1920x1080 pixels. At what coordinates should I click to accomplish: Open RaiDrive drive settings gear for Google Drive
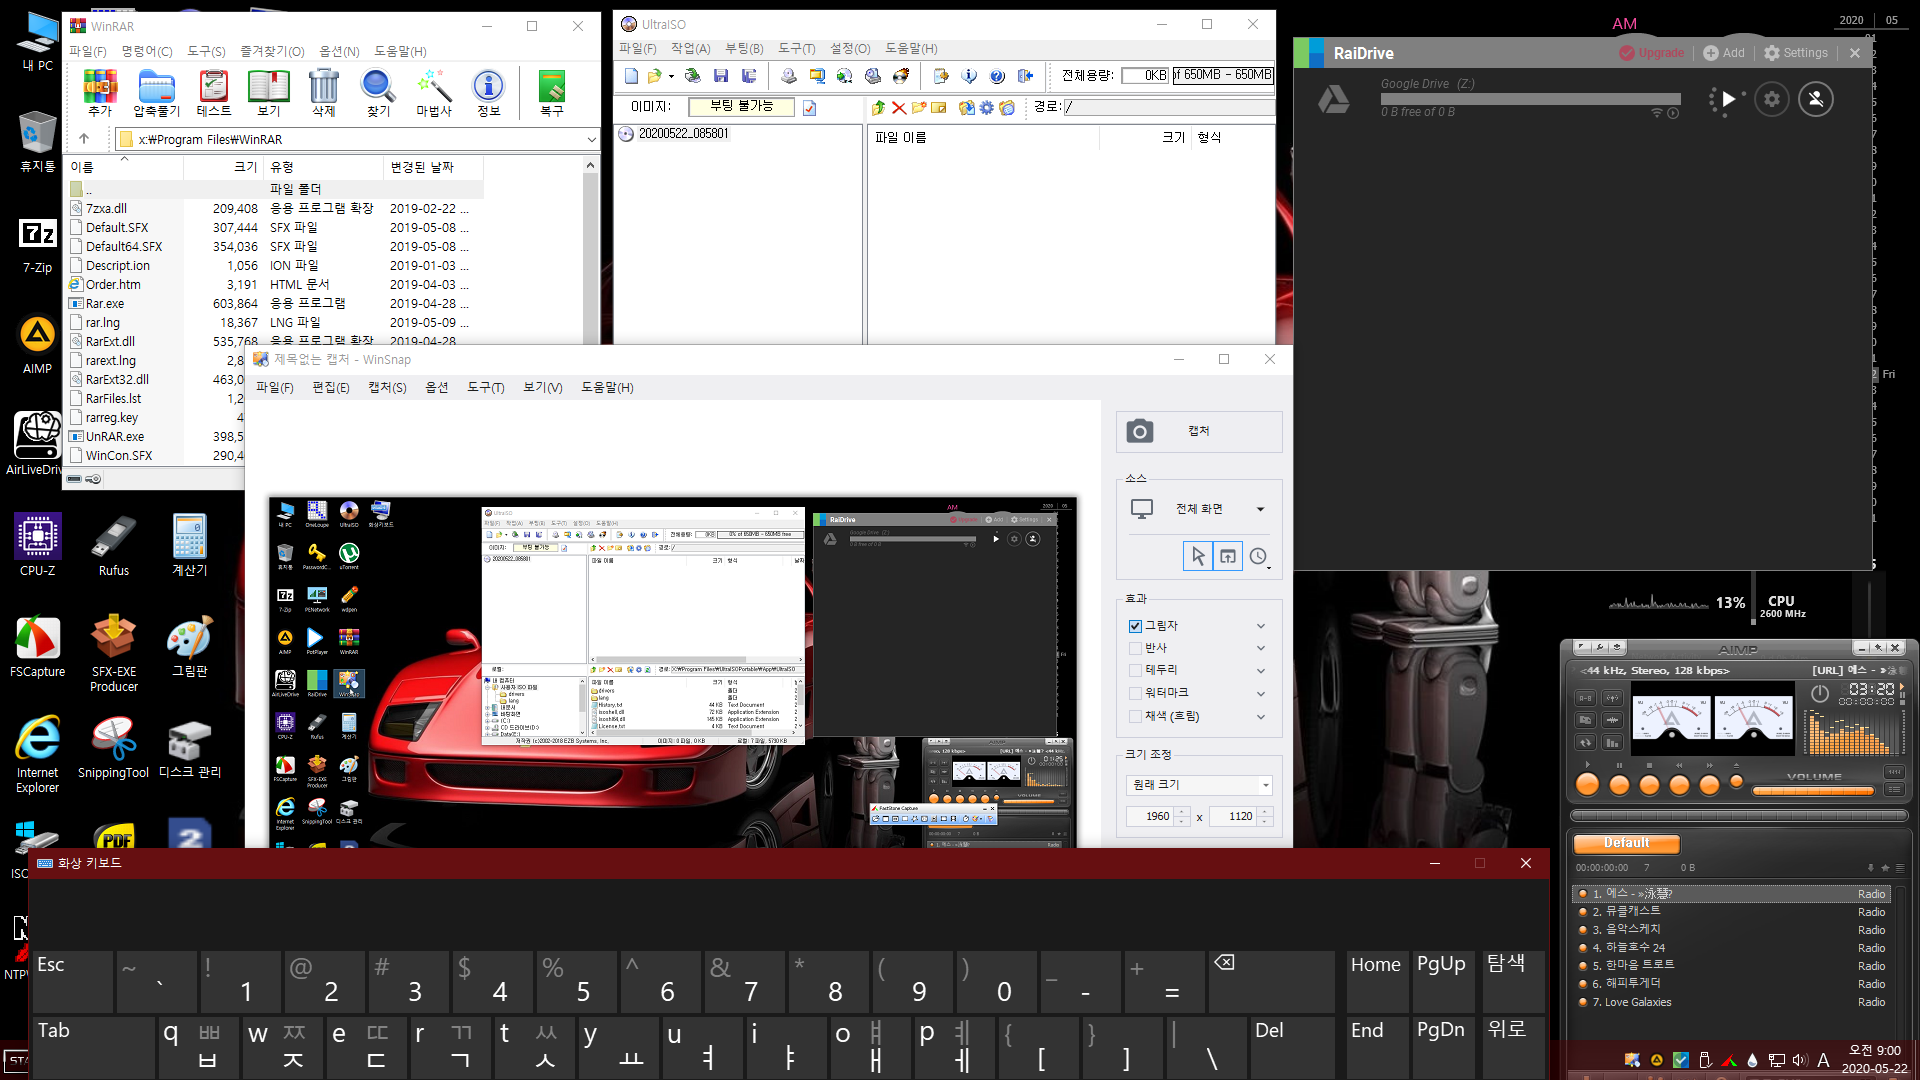[1772, 99]
